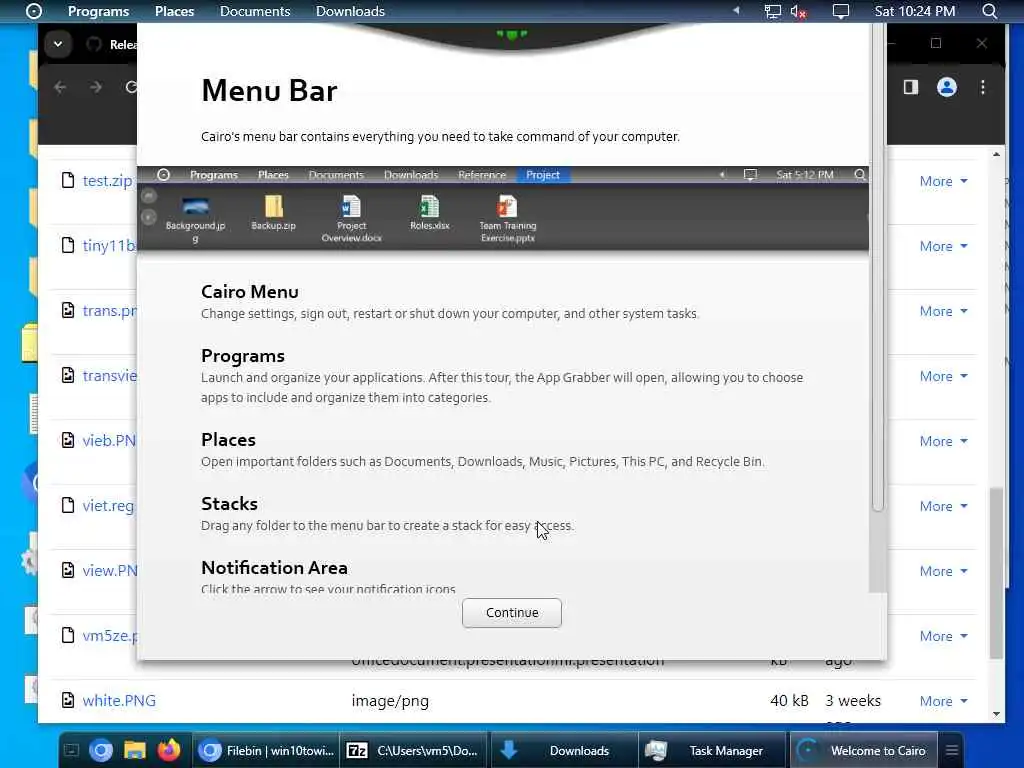Screen dimensions: 1024x768
Task: Open the browser profile avatar
Action: (x=947, y=87)
